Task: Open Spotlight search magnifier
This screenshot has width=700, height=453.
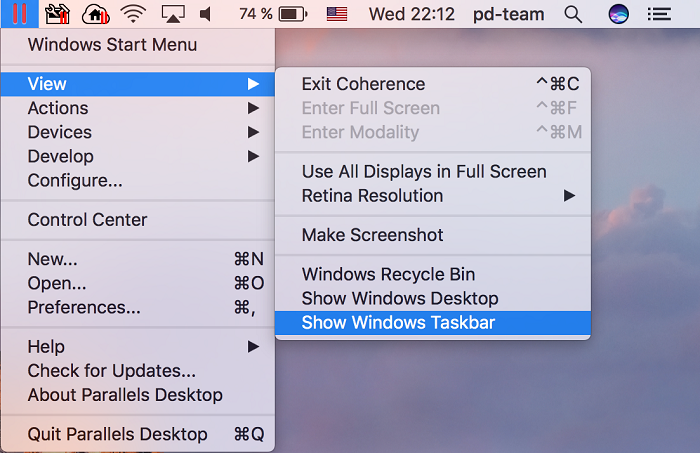Action: [x=573, y=14]
